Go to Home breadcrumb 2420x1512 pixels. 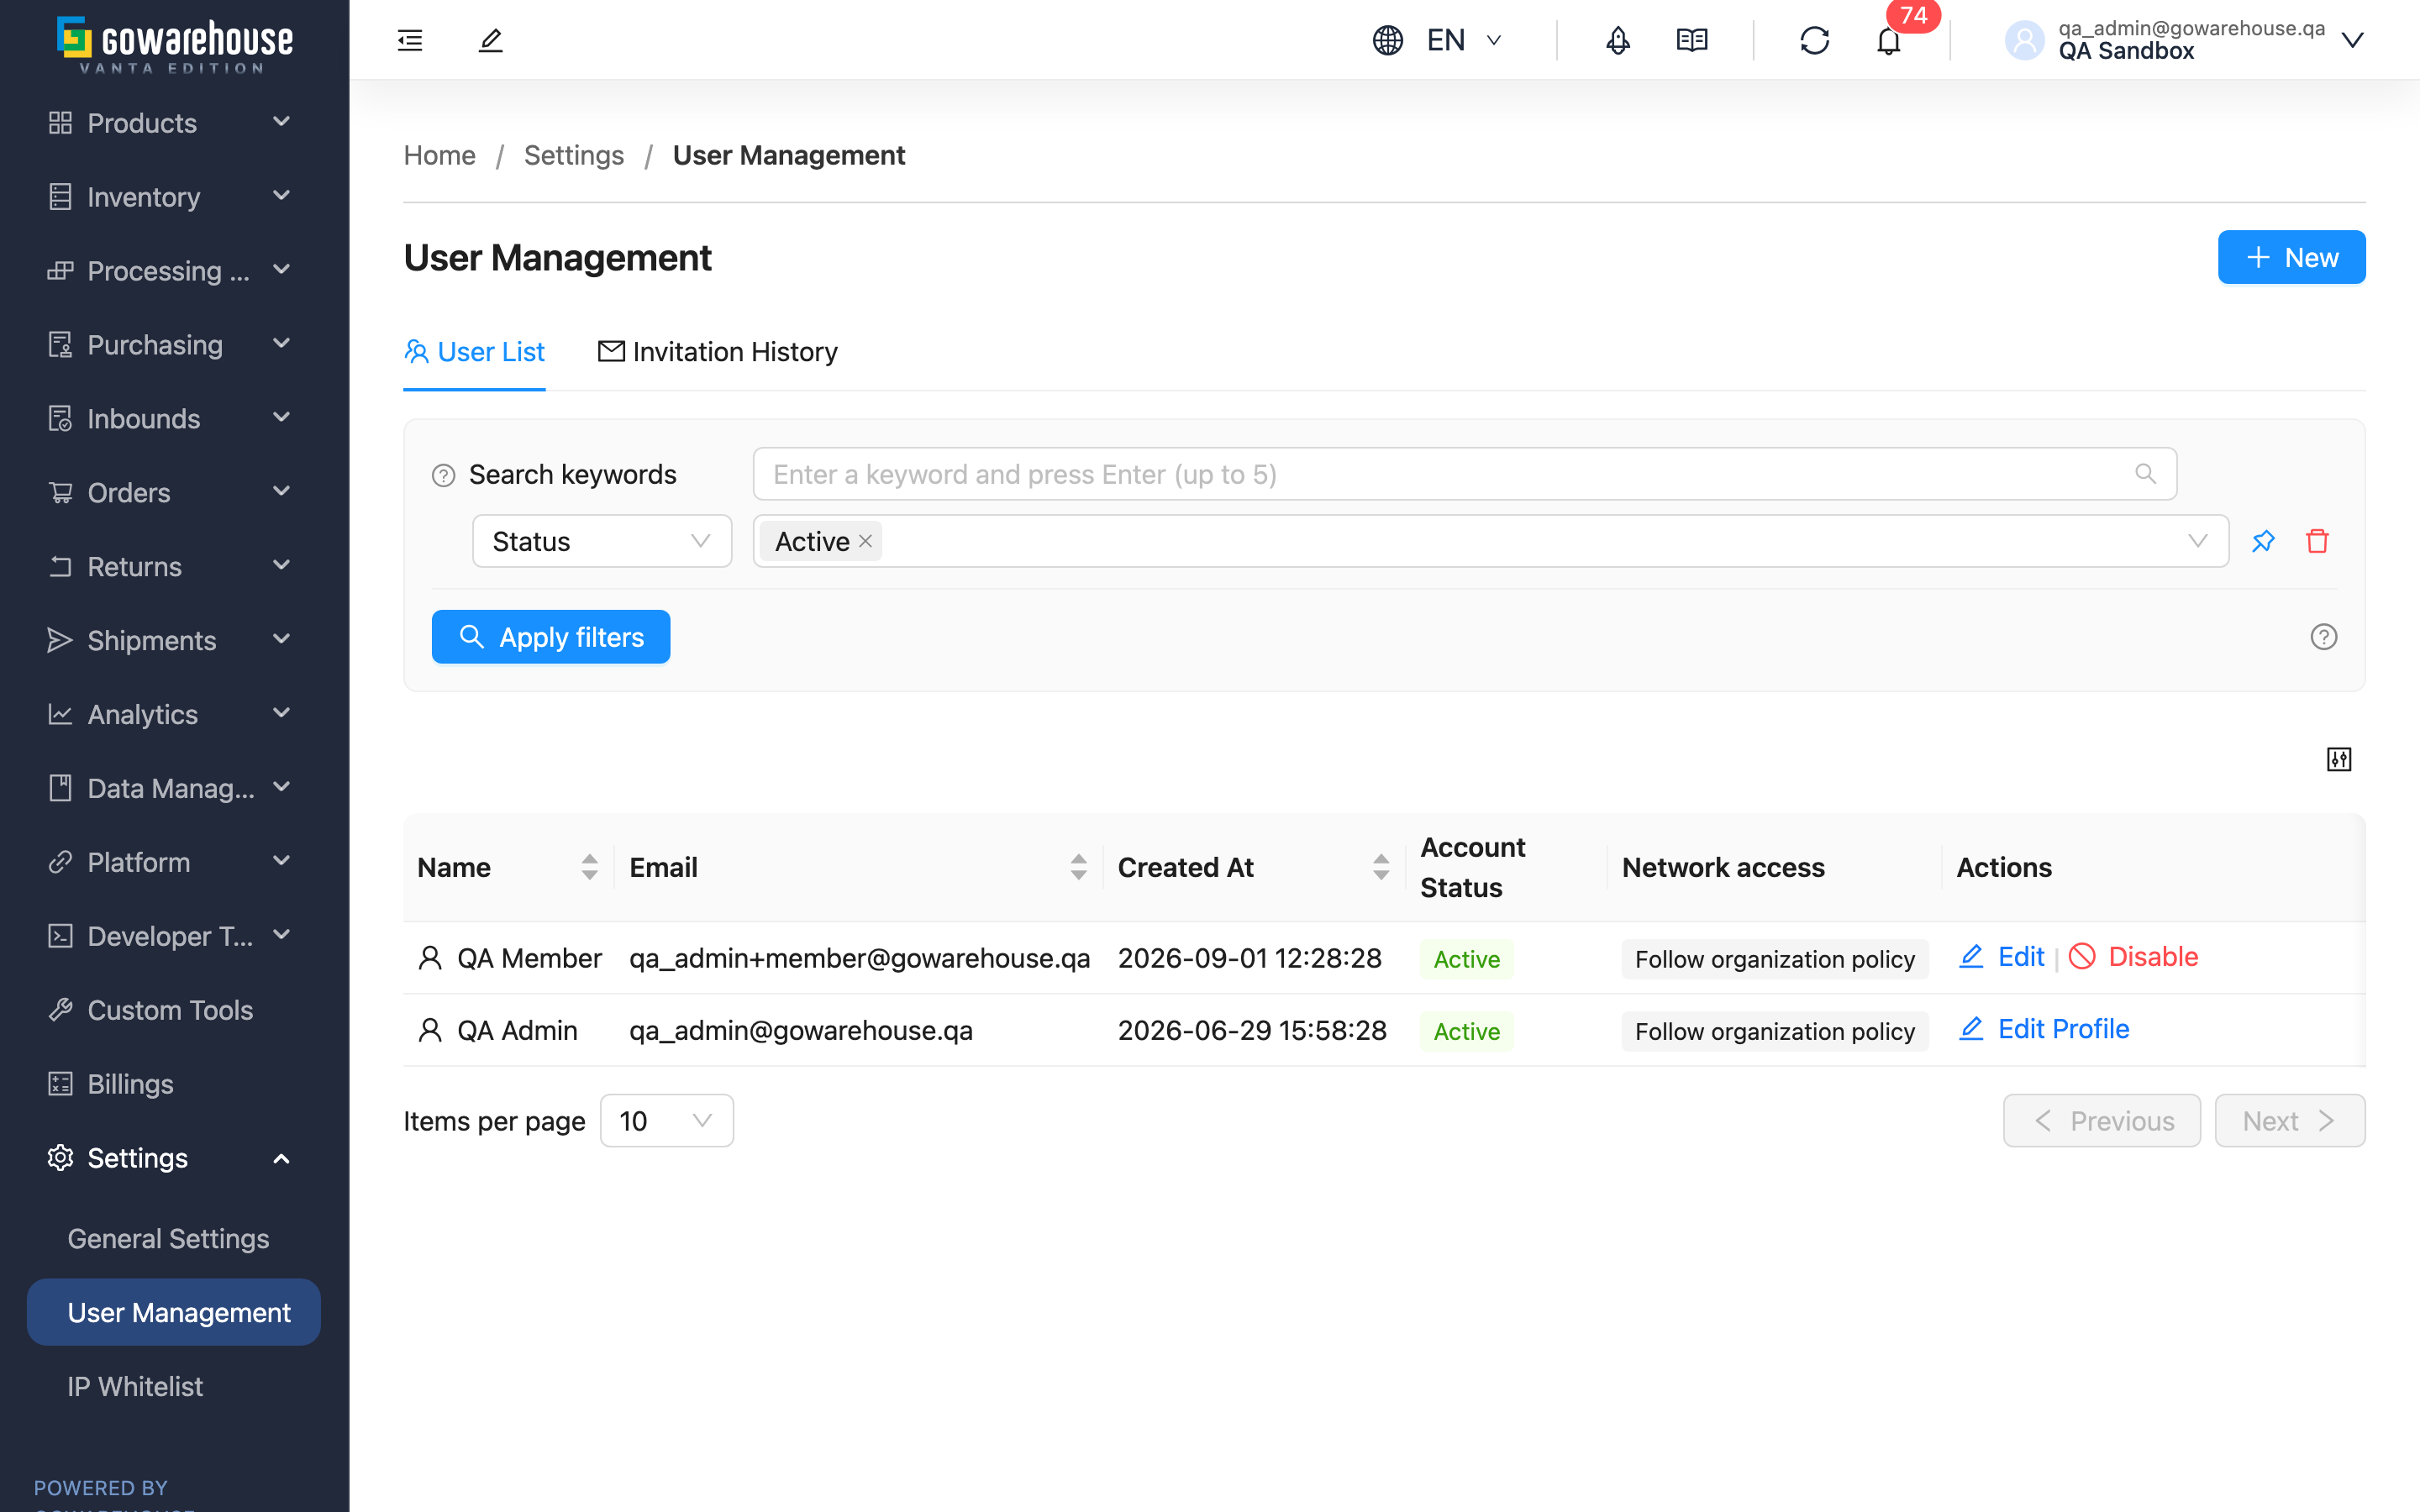[x=439, y=155]
